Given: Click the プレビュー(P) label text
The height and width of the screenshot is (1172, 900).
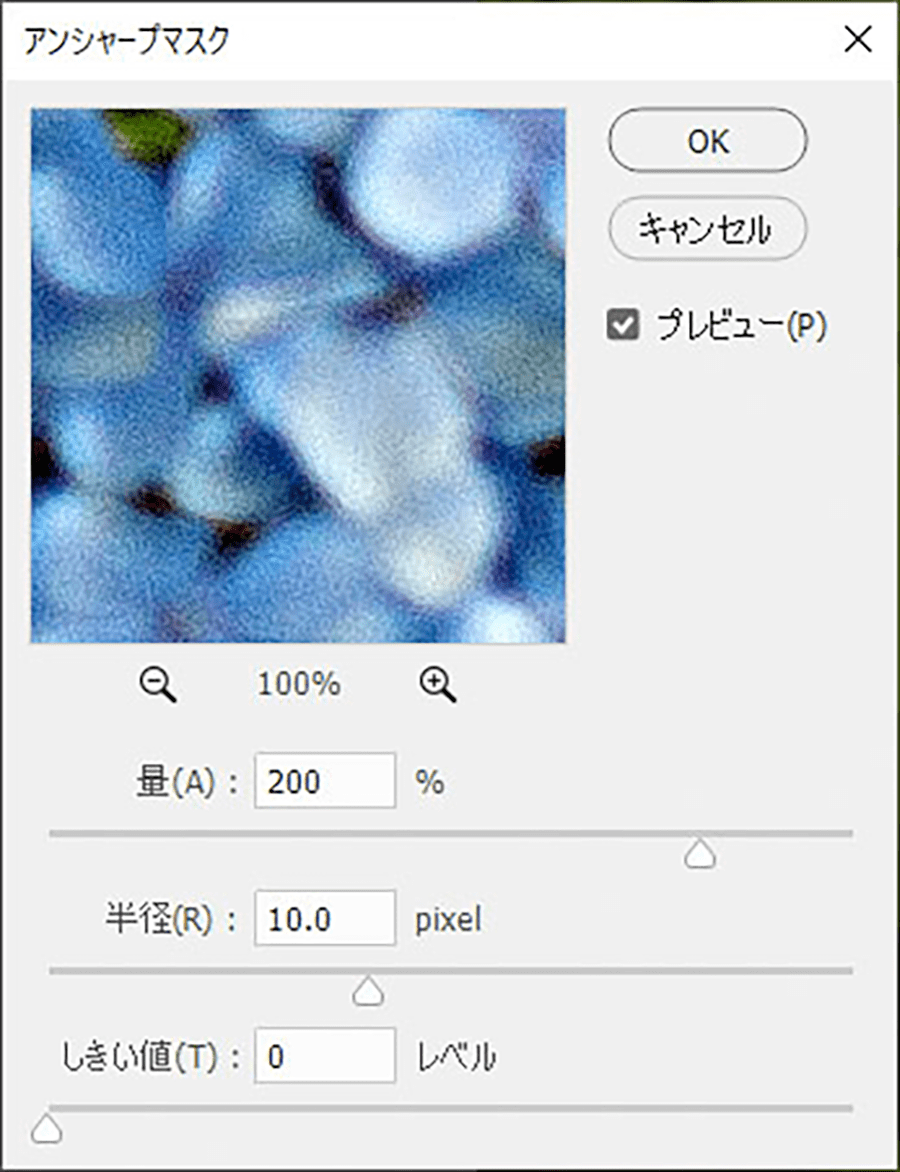Looking at the screenshot, I should [x=741, y=327].
